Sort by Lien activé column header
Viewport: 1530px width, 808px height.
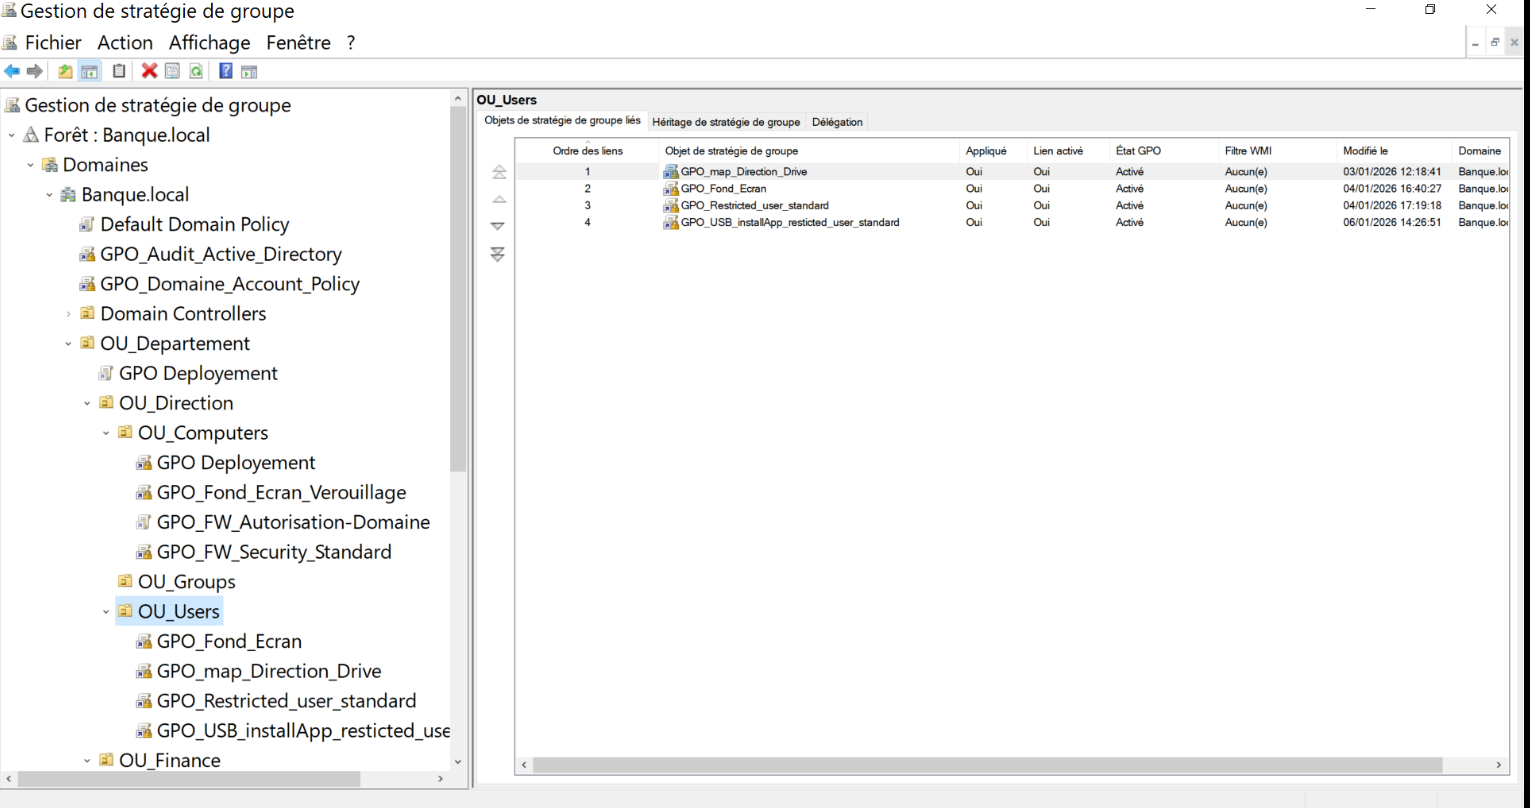[x=1069, y=151]
